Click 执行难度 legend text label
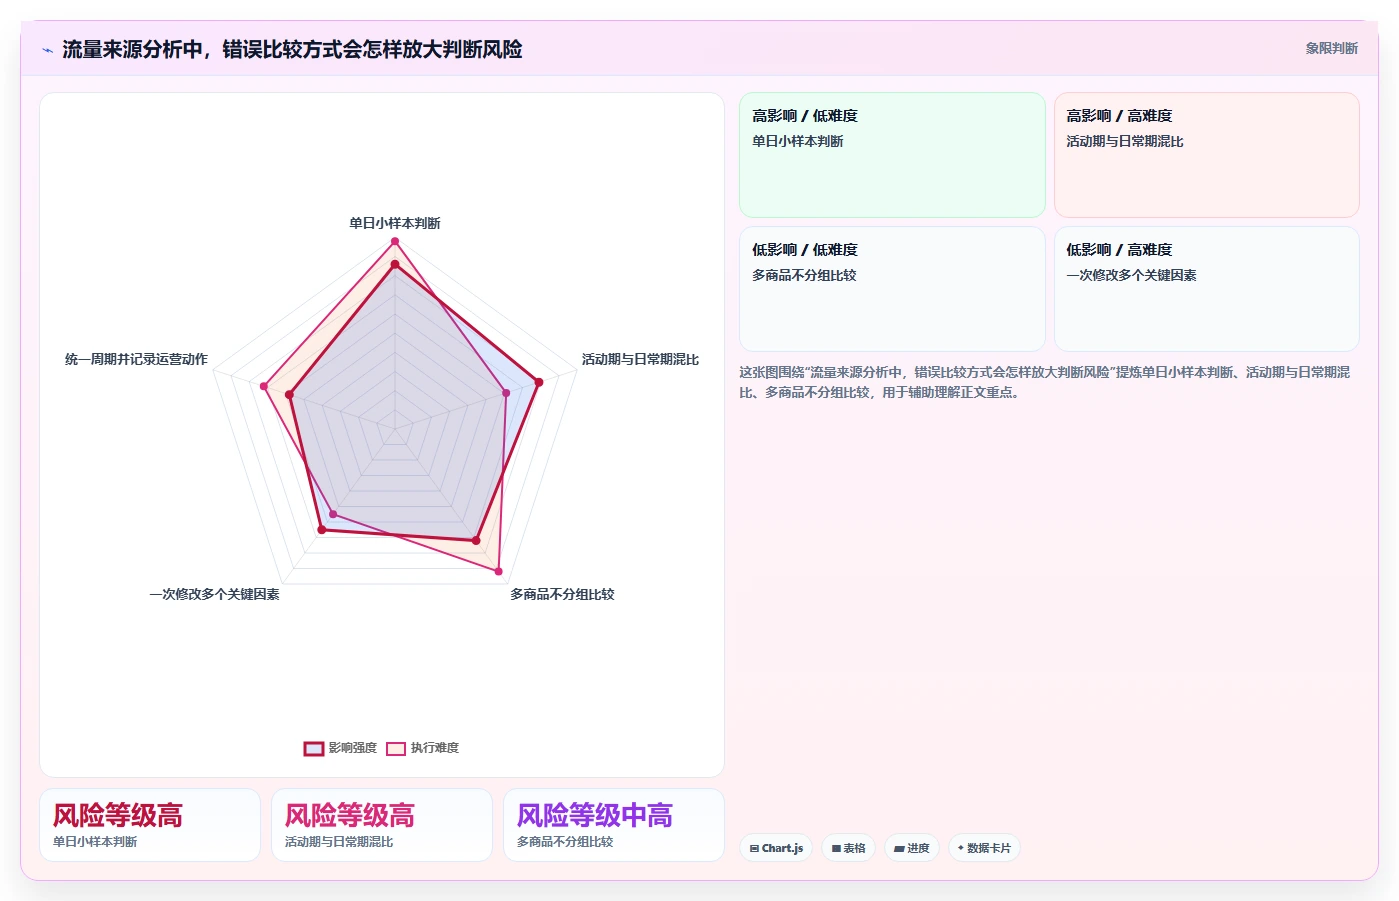This screenshot has height=901, width=1399. pos(435,748)
